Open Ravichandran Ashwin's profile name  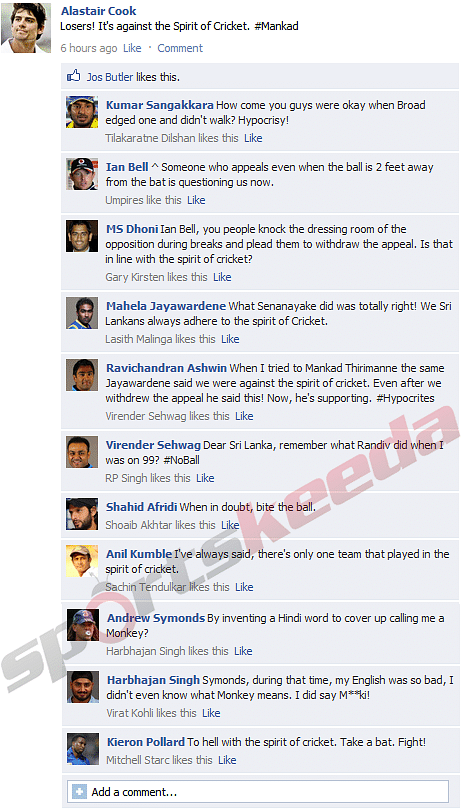coord(166,368)
